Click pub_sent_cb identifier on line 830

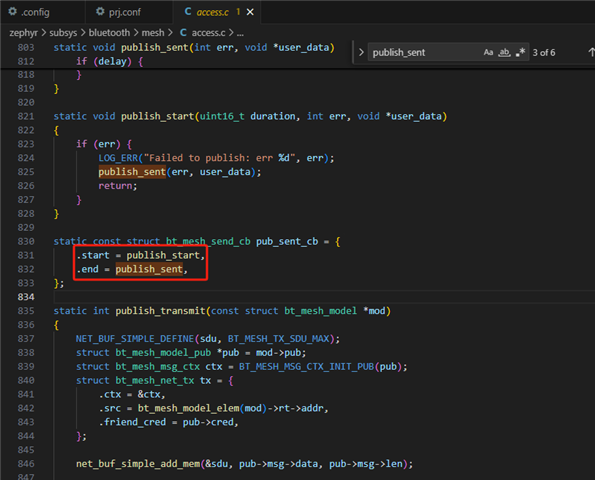(287, 242)
